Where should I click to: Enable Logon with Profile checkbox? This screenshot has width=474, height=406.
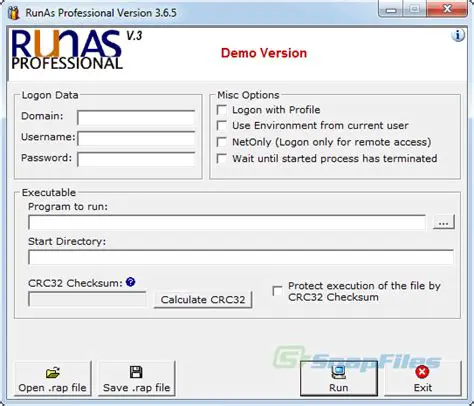pos(222,110)
